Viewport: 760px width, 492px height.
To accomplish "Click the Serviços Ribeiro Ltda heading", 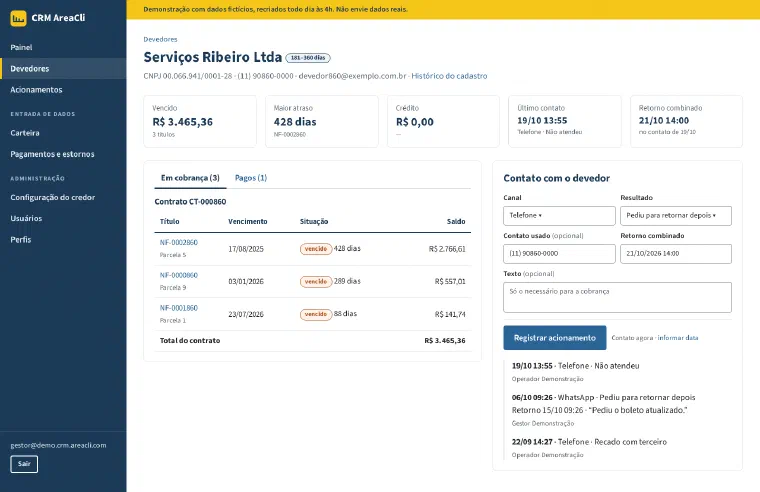I will (x=212, y=57).
